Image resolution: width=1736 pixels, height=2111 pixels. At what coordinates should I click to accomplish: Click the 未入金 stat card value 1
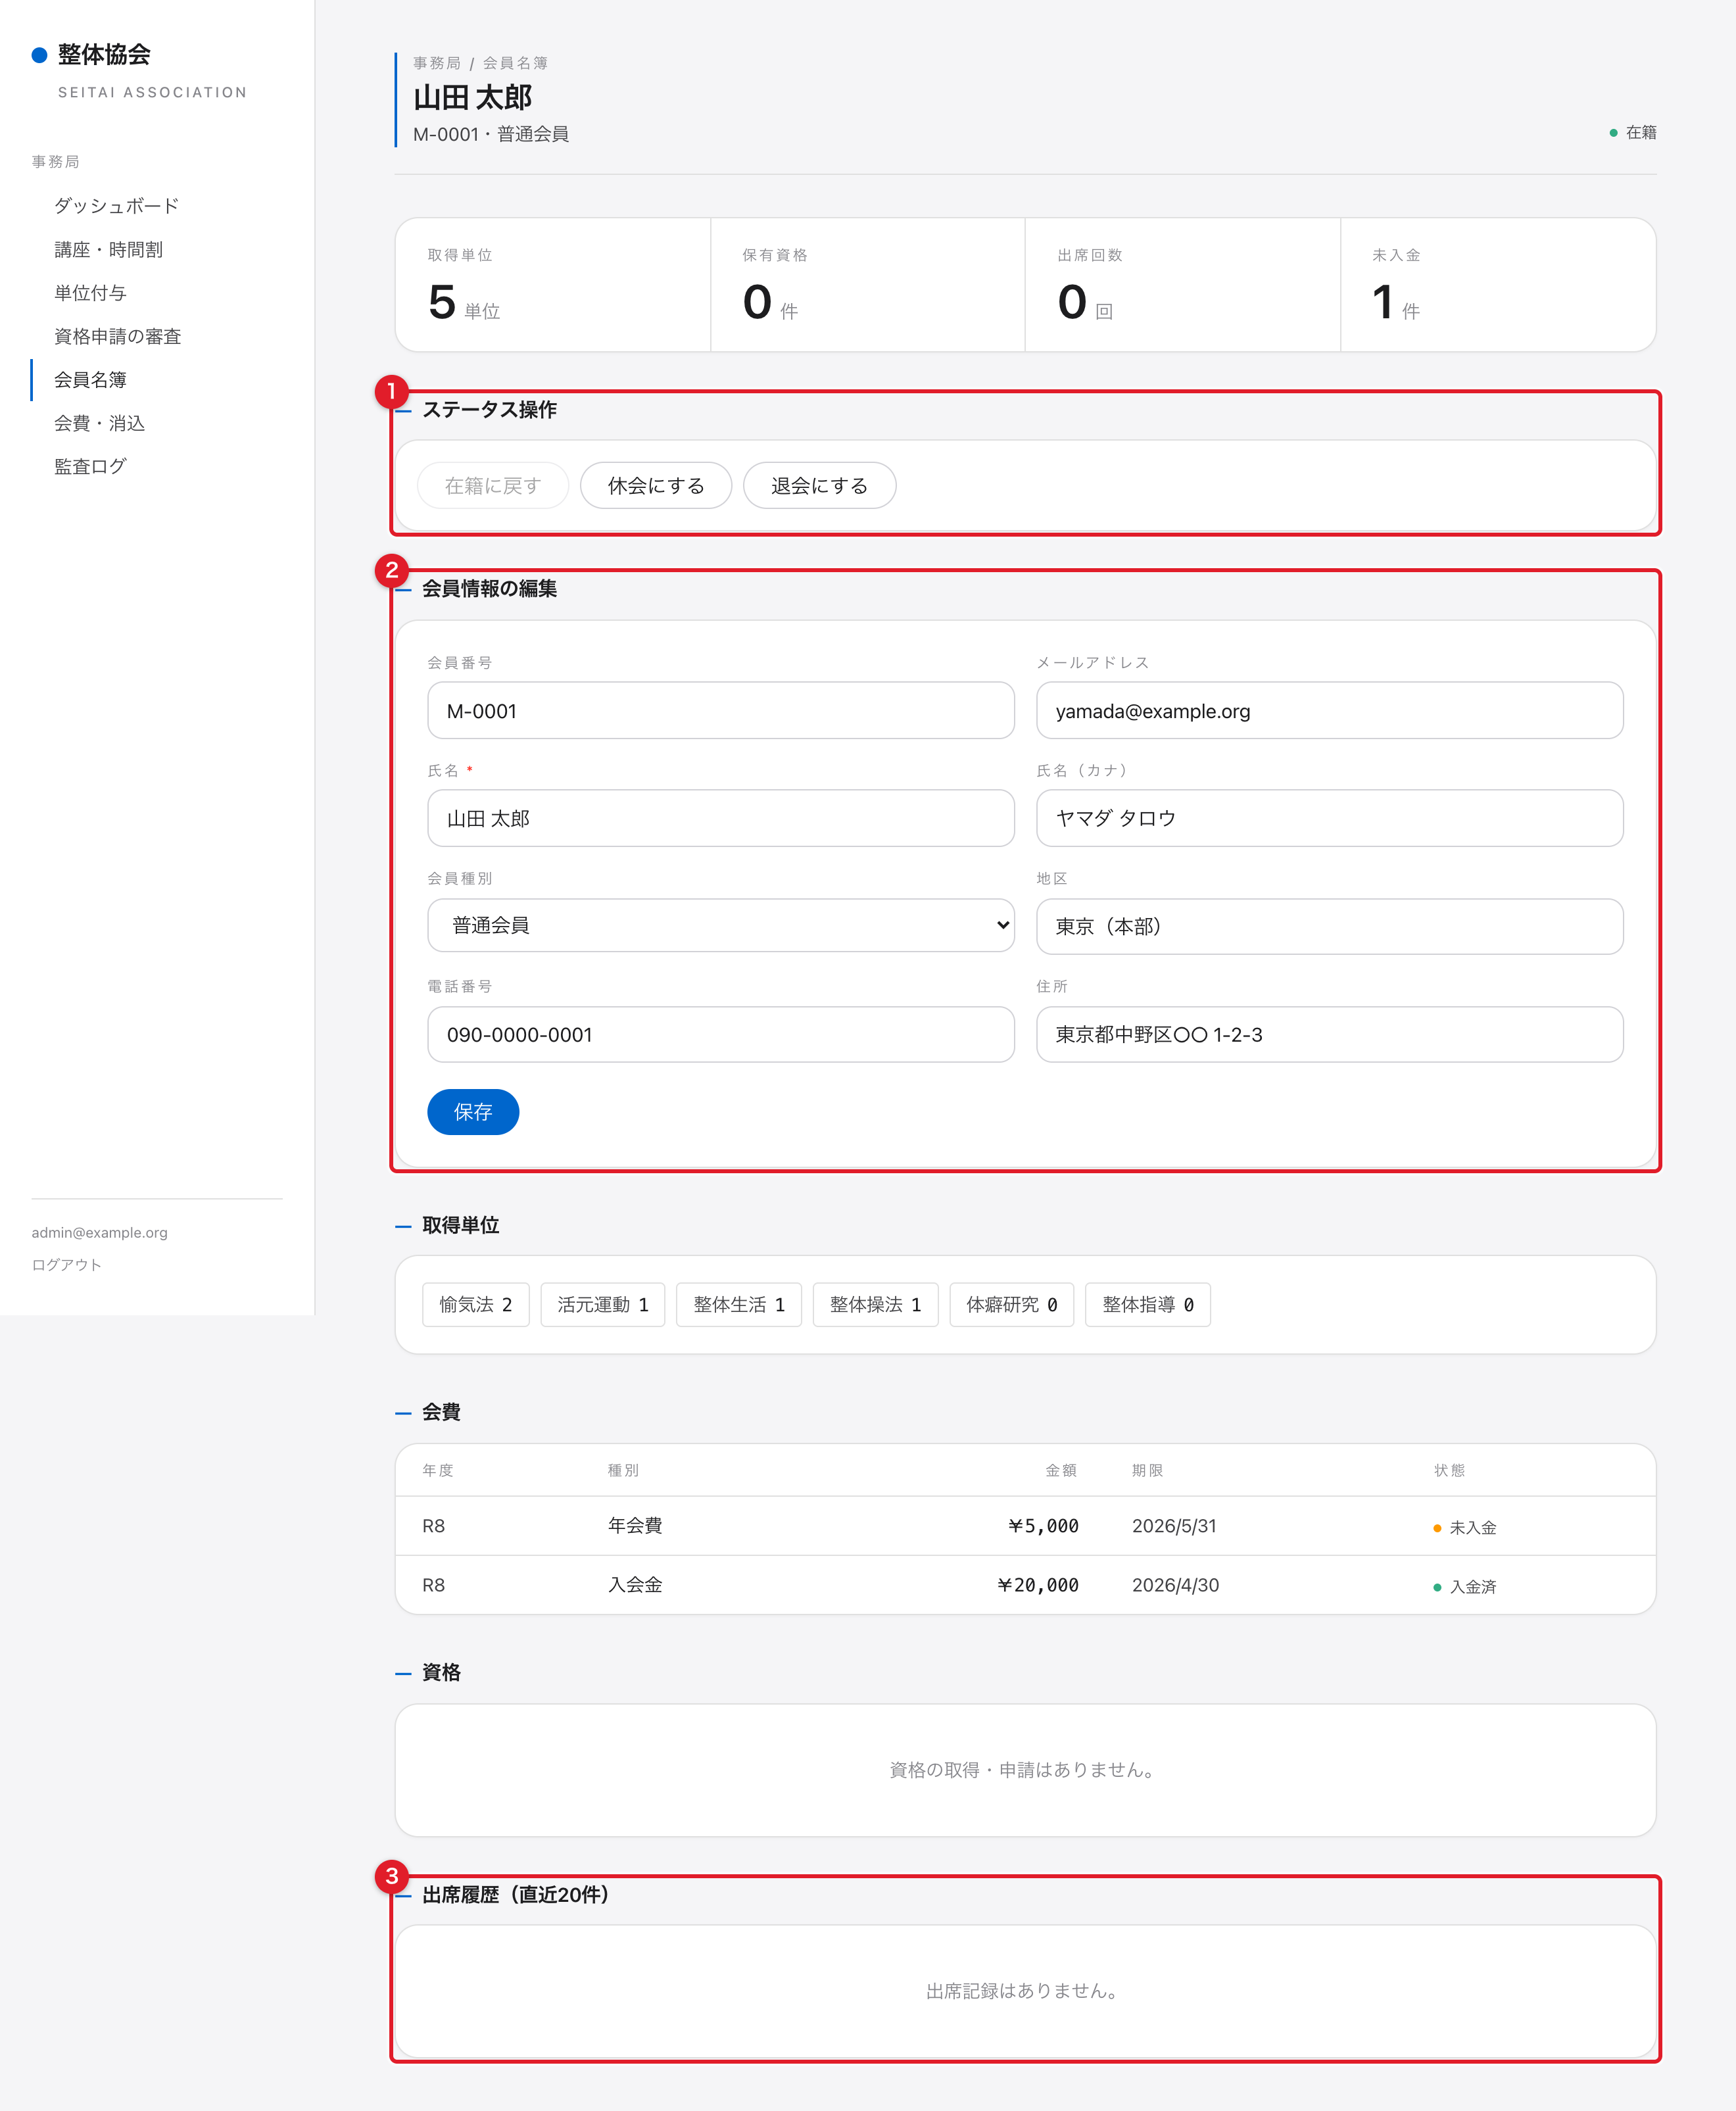coord(1383,302)
